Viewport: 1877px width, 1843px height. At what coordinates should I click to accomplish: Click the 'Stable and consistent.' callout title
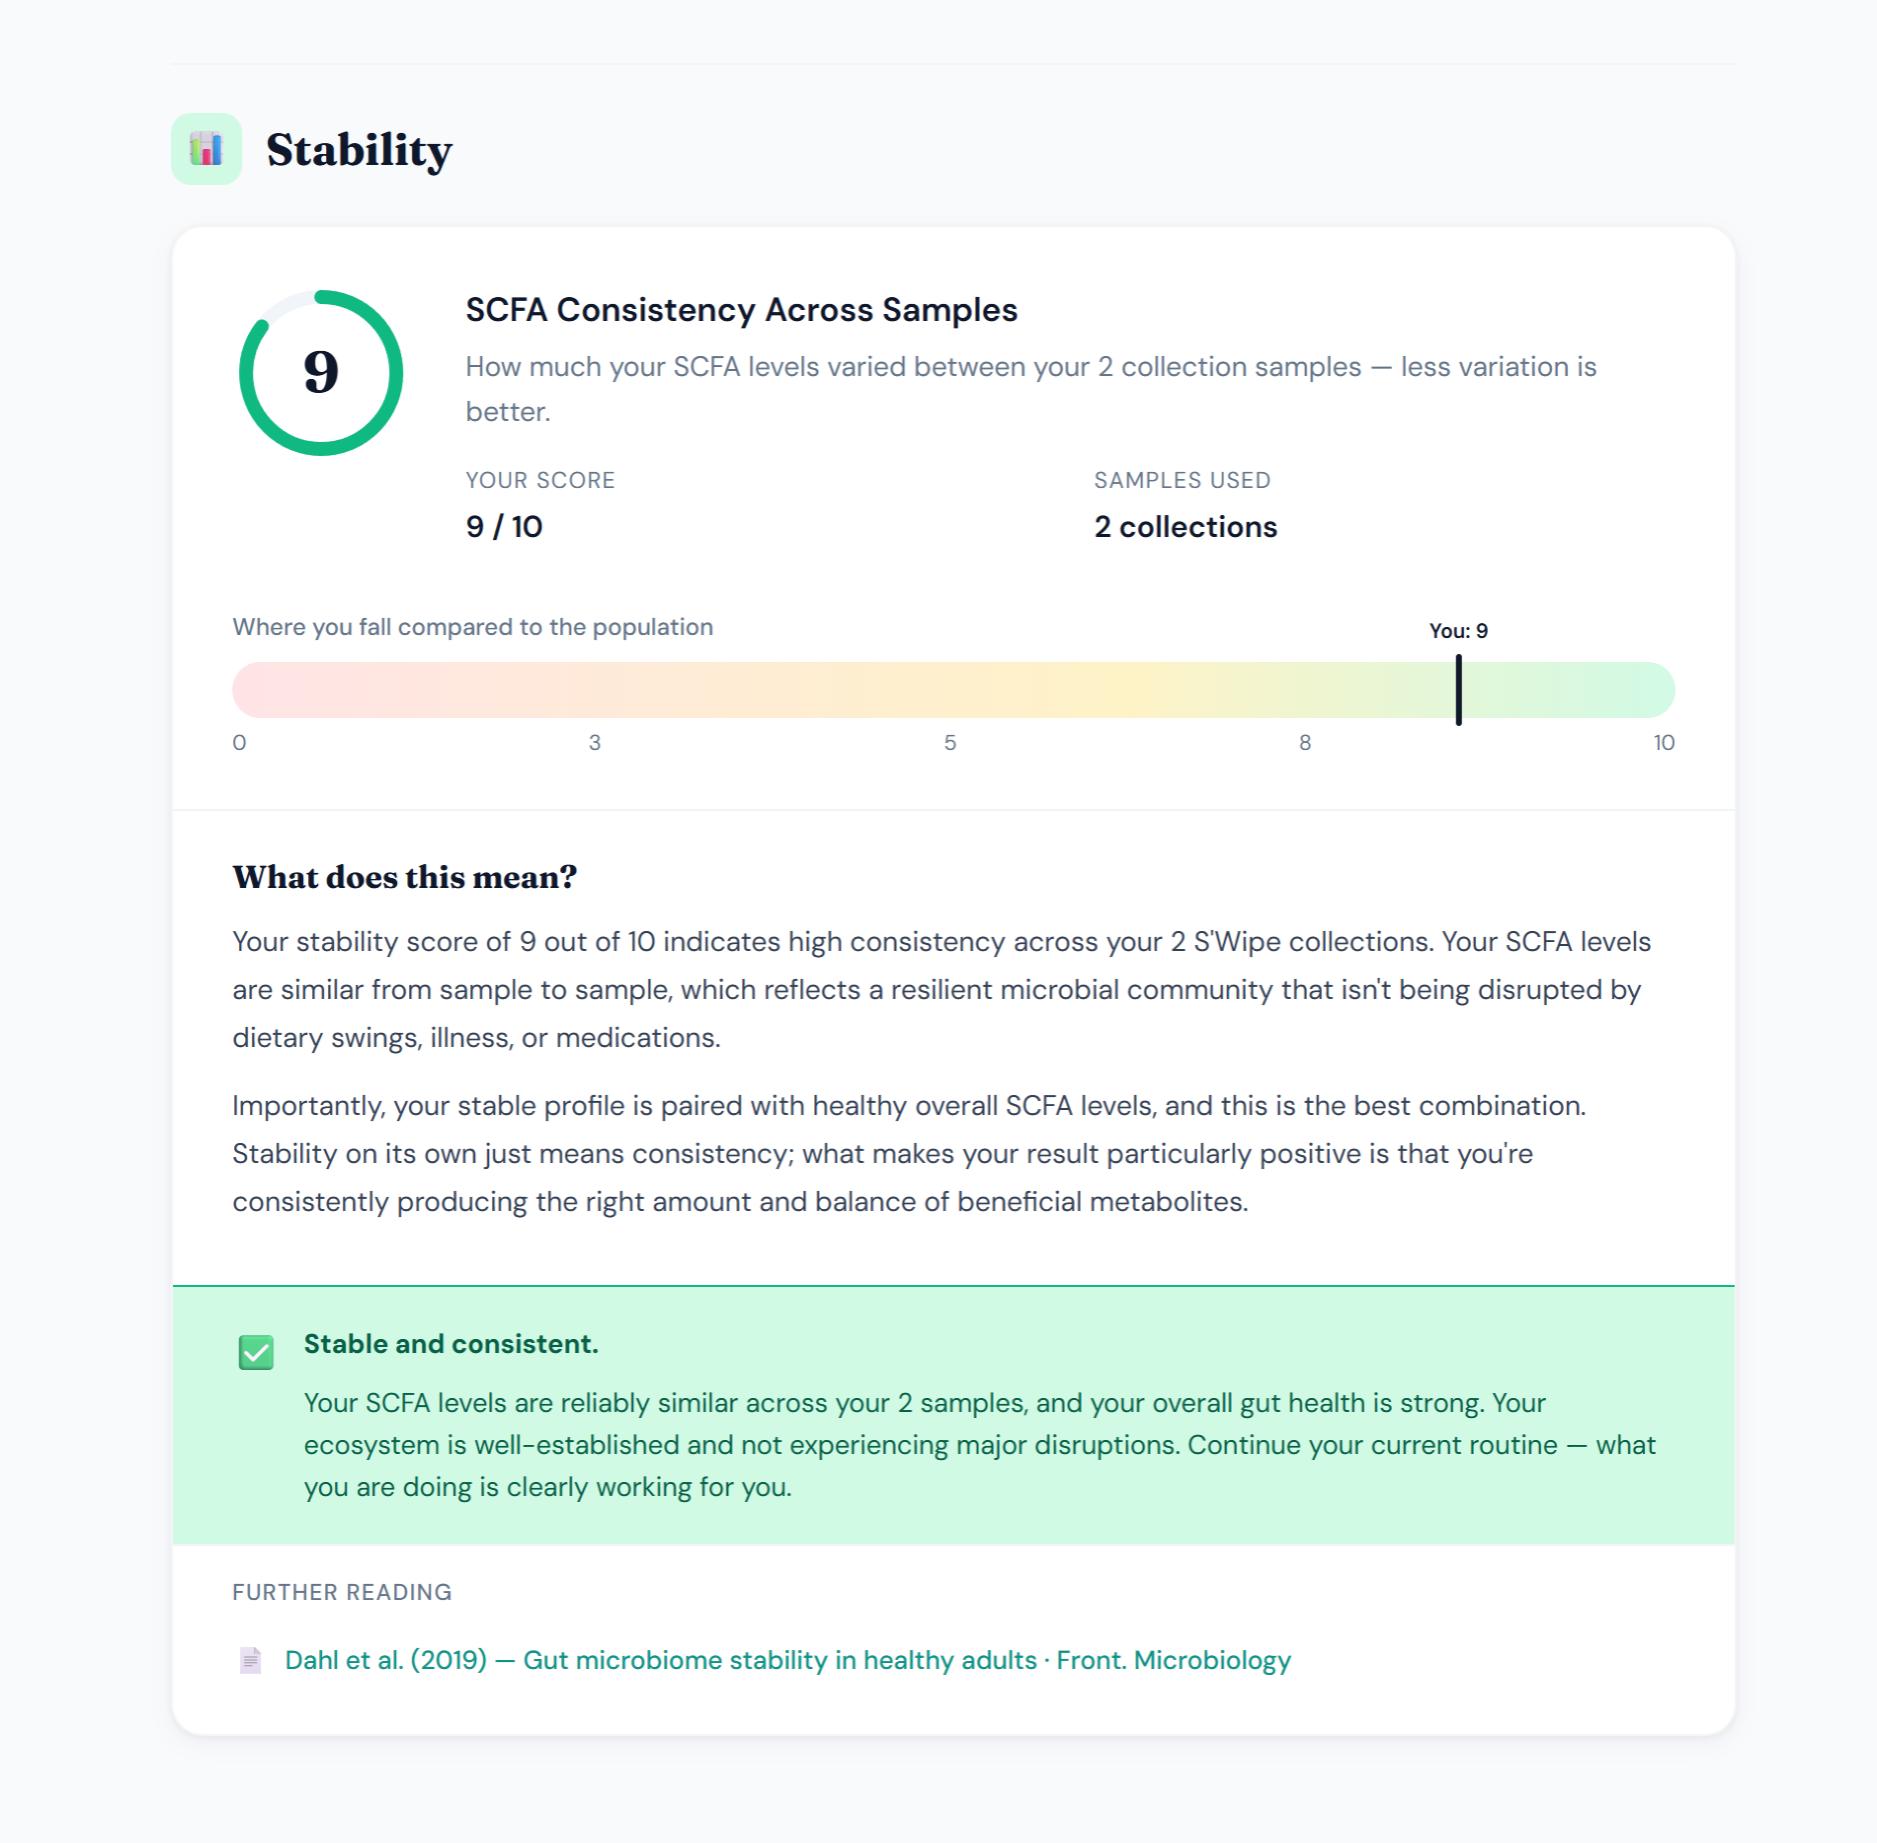pos(451,1344)
